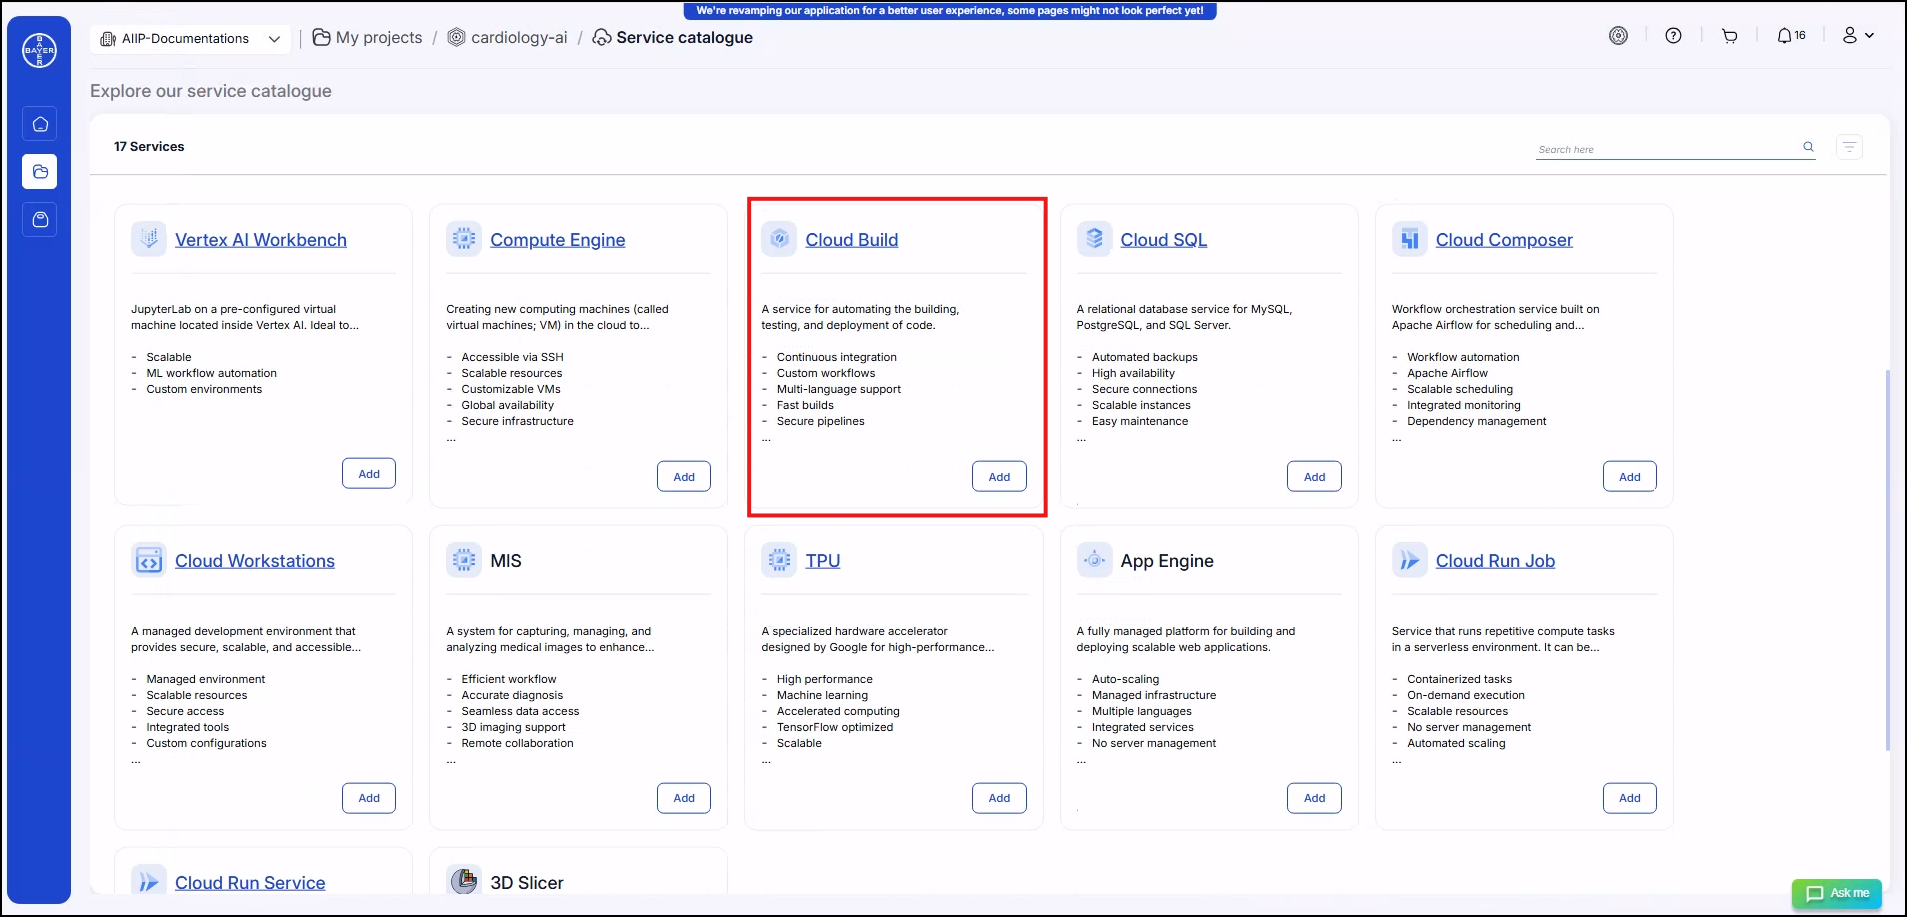Select the Service catalogue breadcrumb
1907x917 pixels.
coord(673,38)
